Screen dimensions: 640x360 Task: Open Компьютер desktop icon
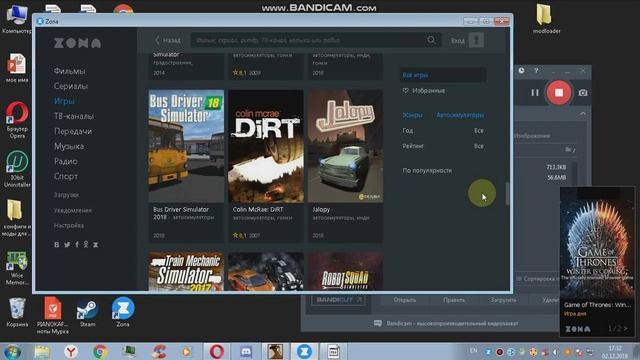click(17, 19)
